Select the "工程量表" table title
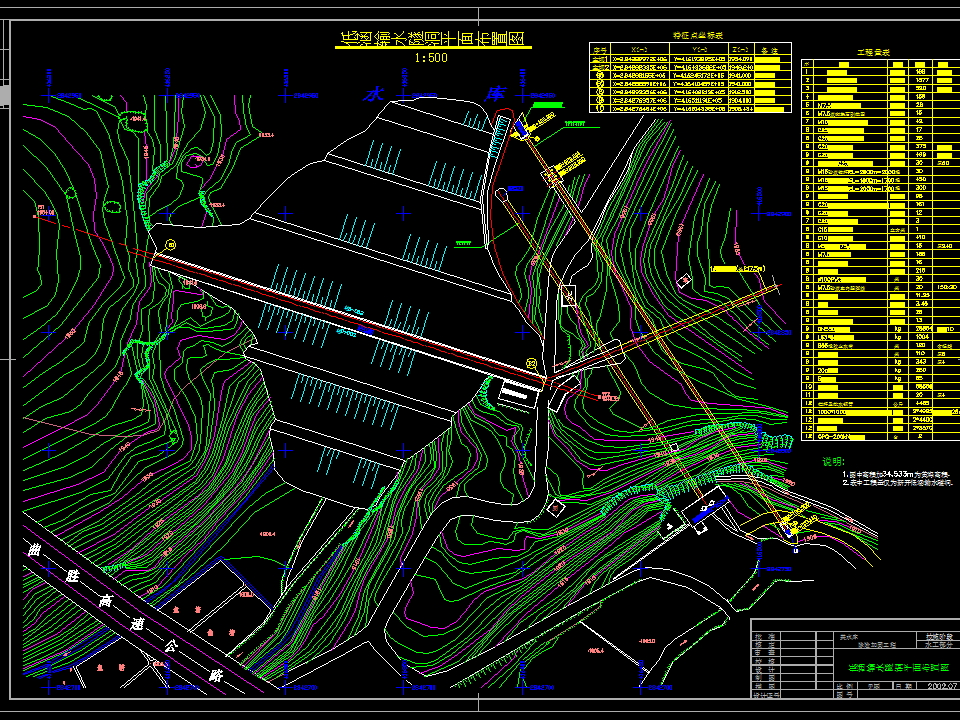The width and height of the screenshot is (960, 720). [x=873, y=53]
